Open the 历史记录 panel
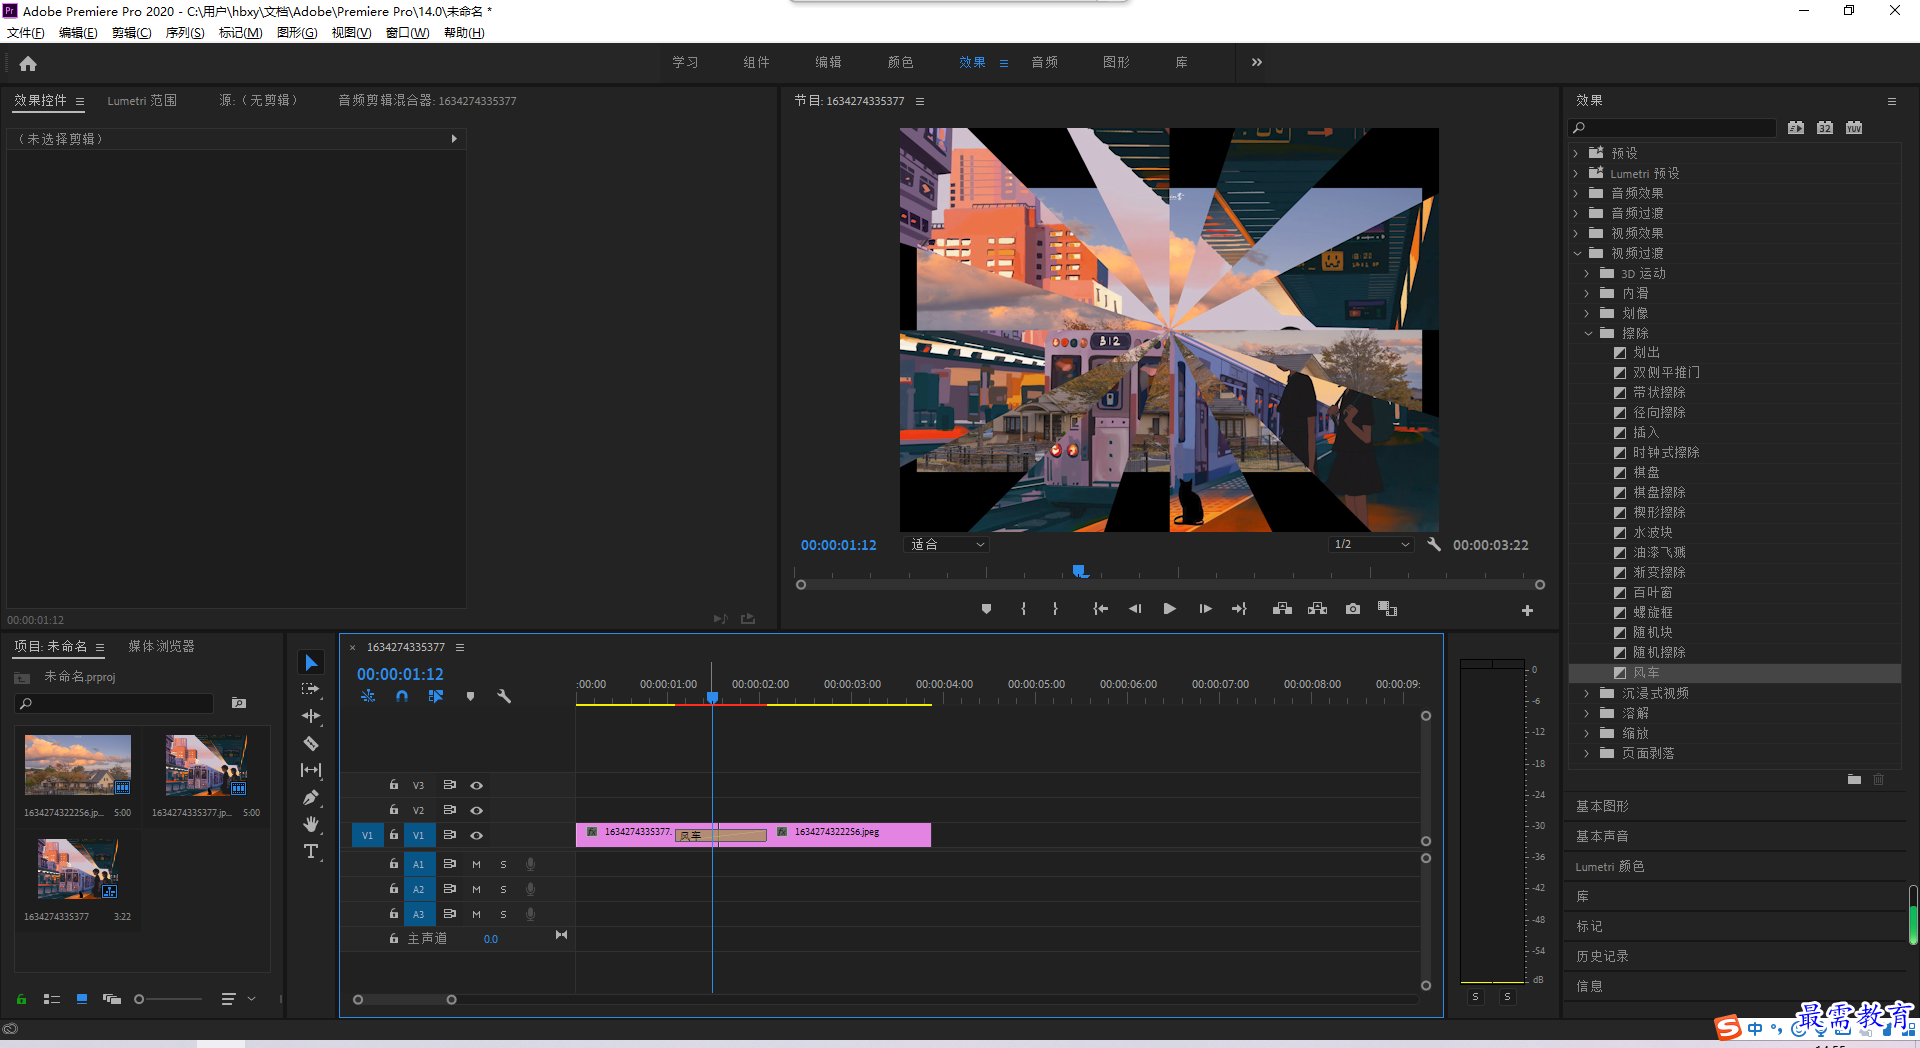The image size is (1920, 1048). point(1602,956)
